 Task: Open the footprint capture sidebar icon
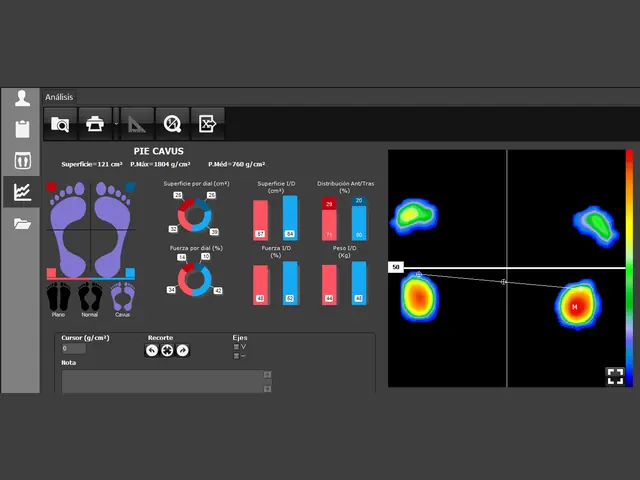(x=22, y=160)
